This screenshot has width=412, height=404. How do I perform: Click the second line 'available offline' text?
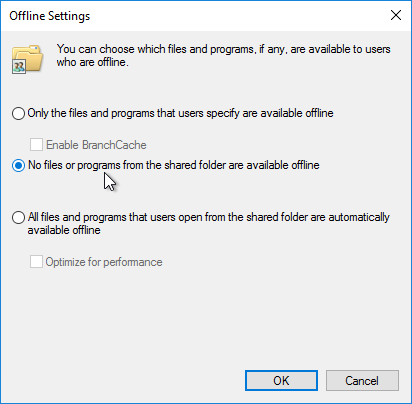64,230
